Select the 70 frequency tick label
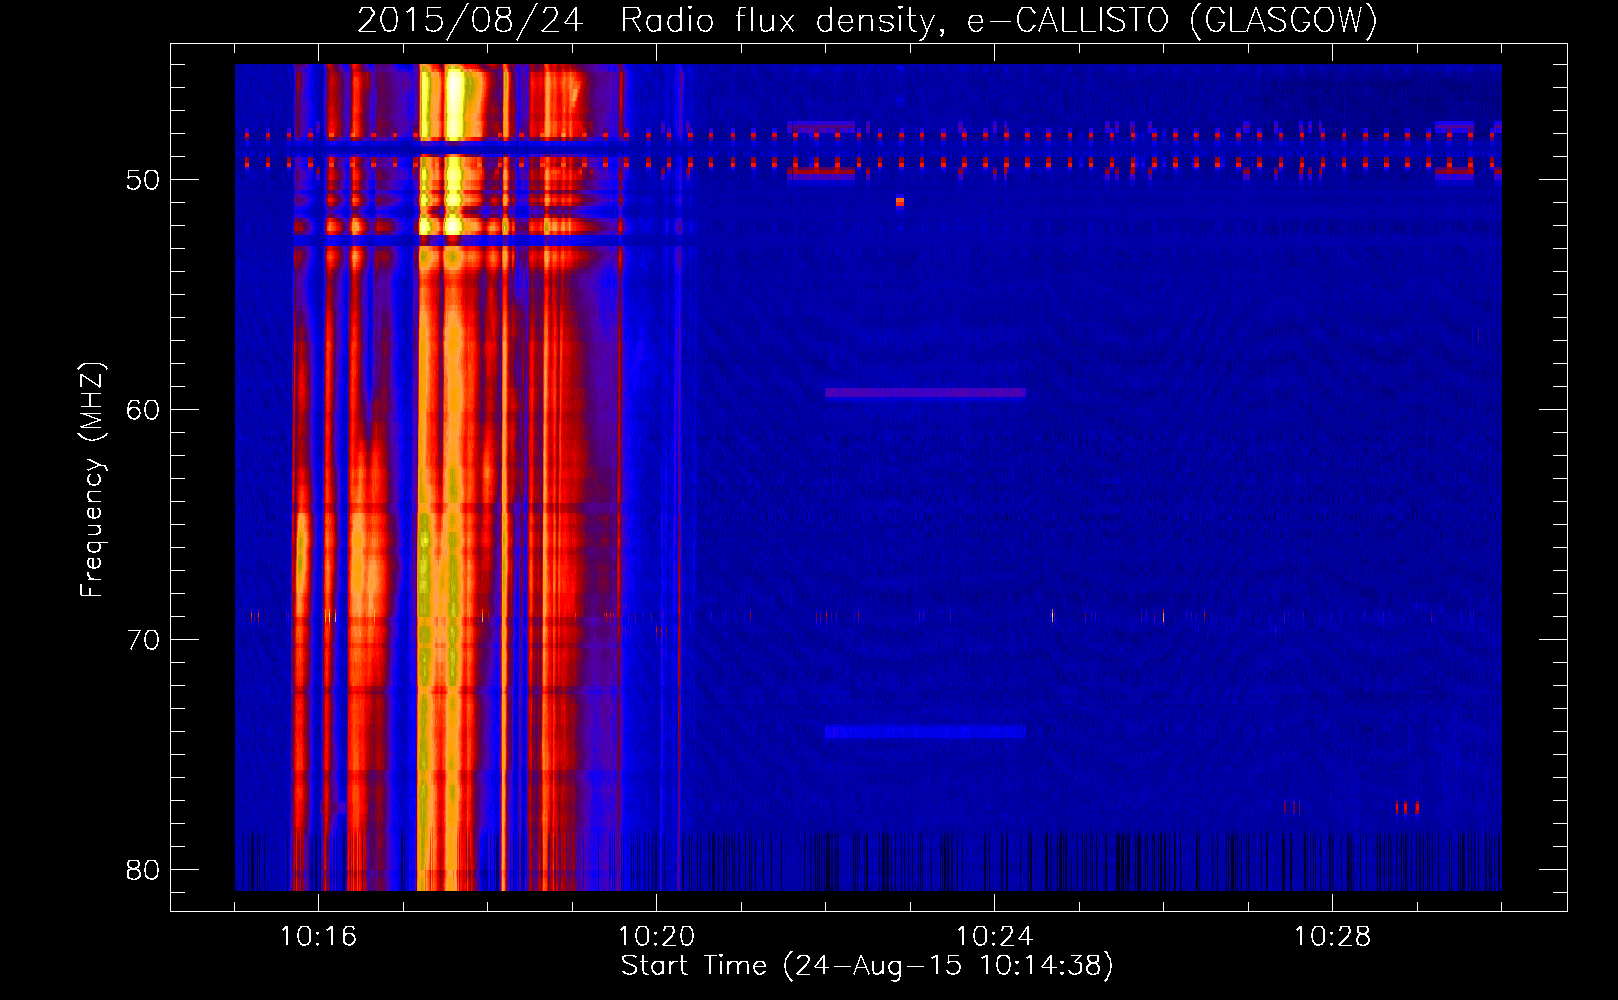 [x=143, y=640]
